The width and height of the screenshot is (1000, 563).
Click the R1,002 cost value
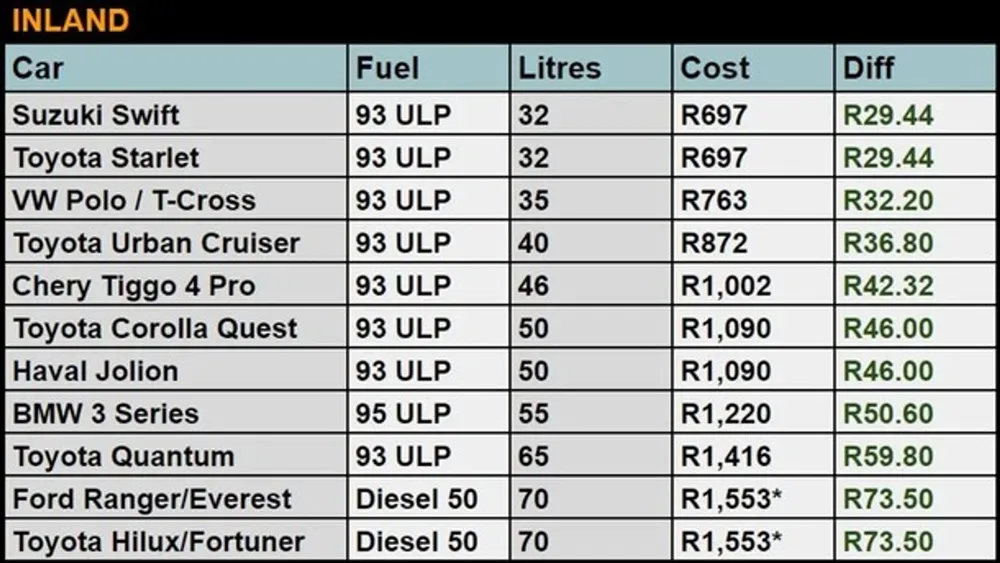coord(726,286)
